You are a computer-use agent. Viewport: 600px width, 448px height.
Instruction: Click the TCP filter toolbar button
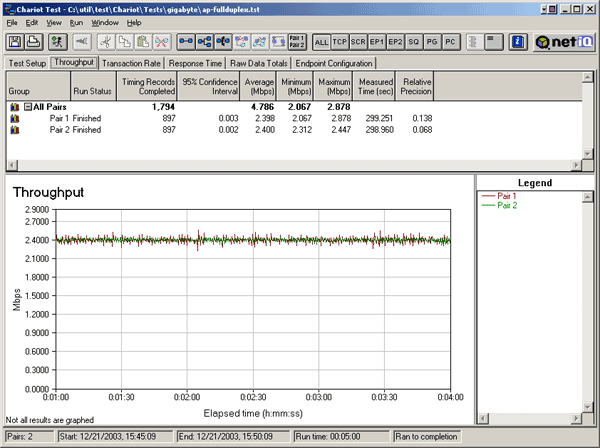(x=341, y=42)
